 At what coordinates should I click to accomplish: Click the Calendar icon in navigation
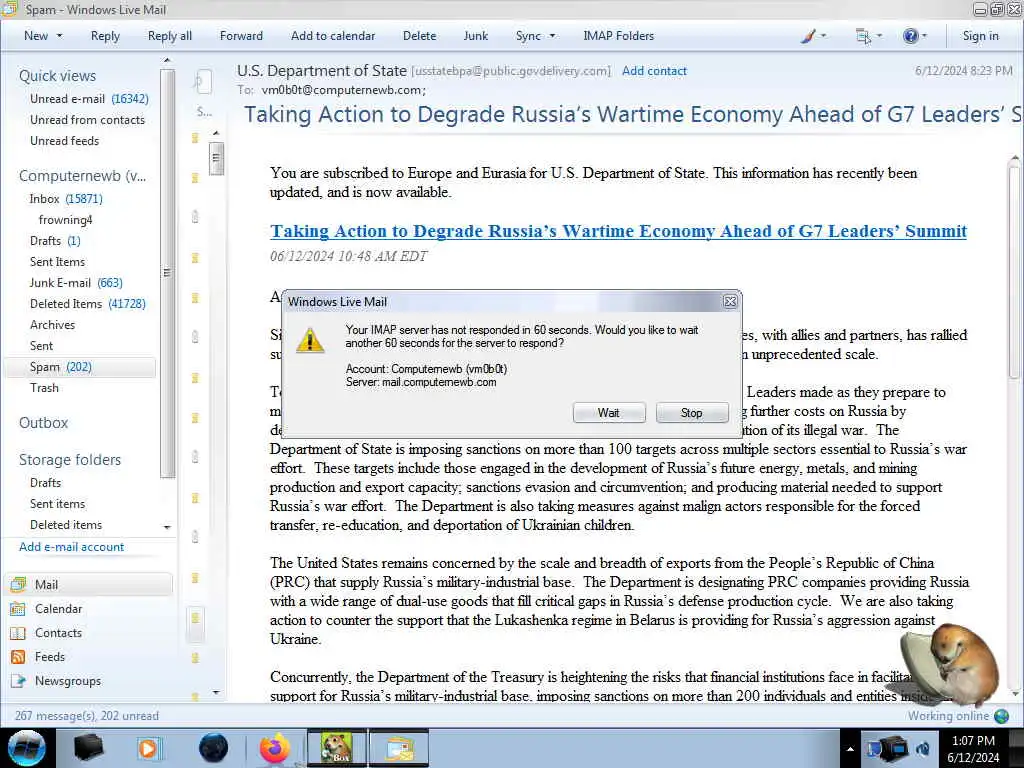point(18,609)
